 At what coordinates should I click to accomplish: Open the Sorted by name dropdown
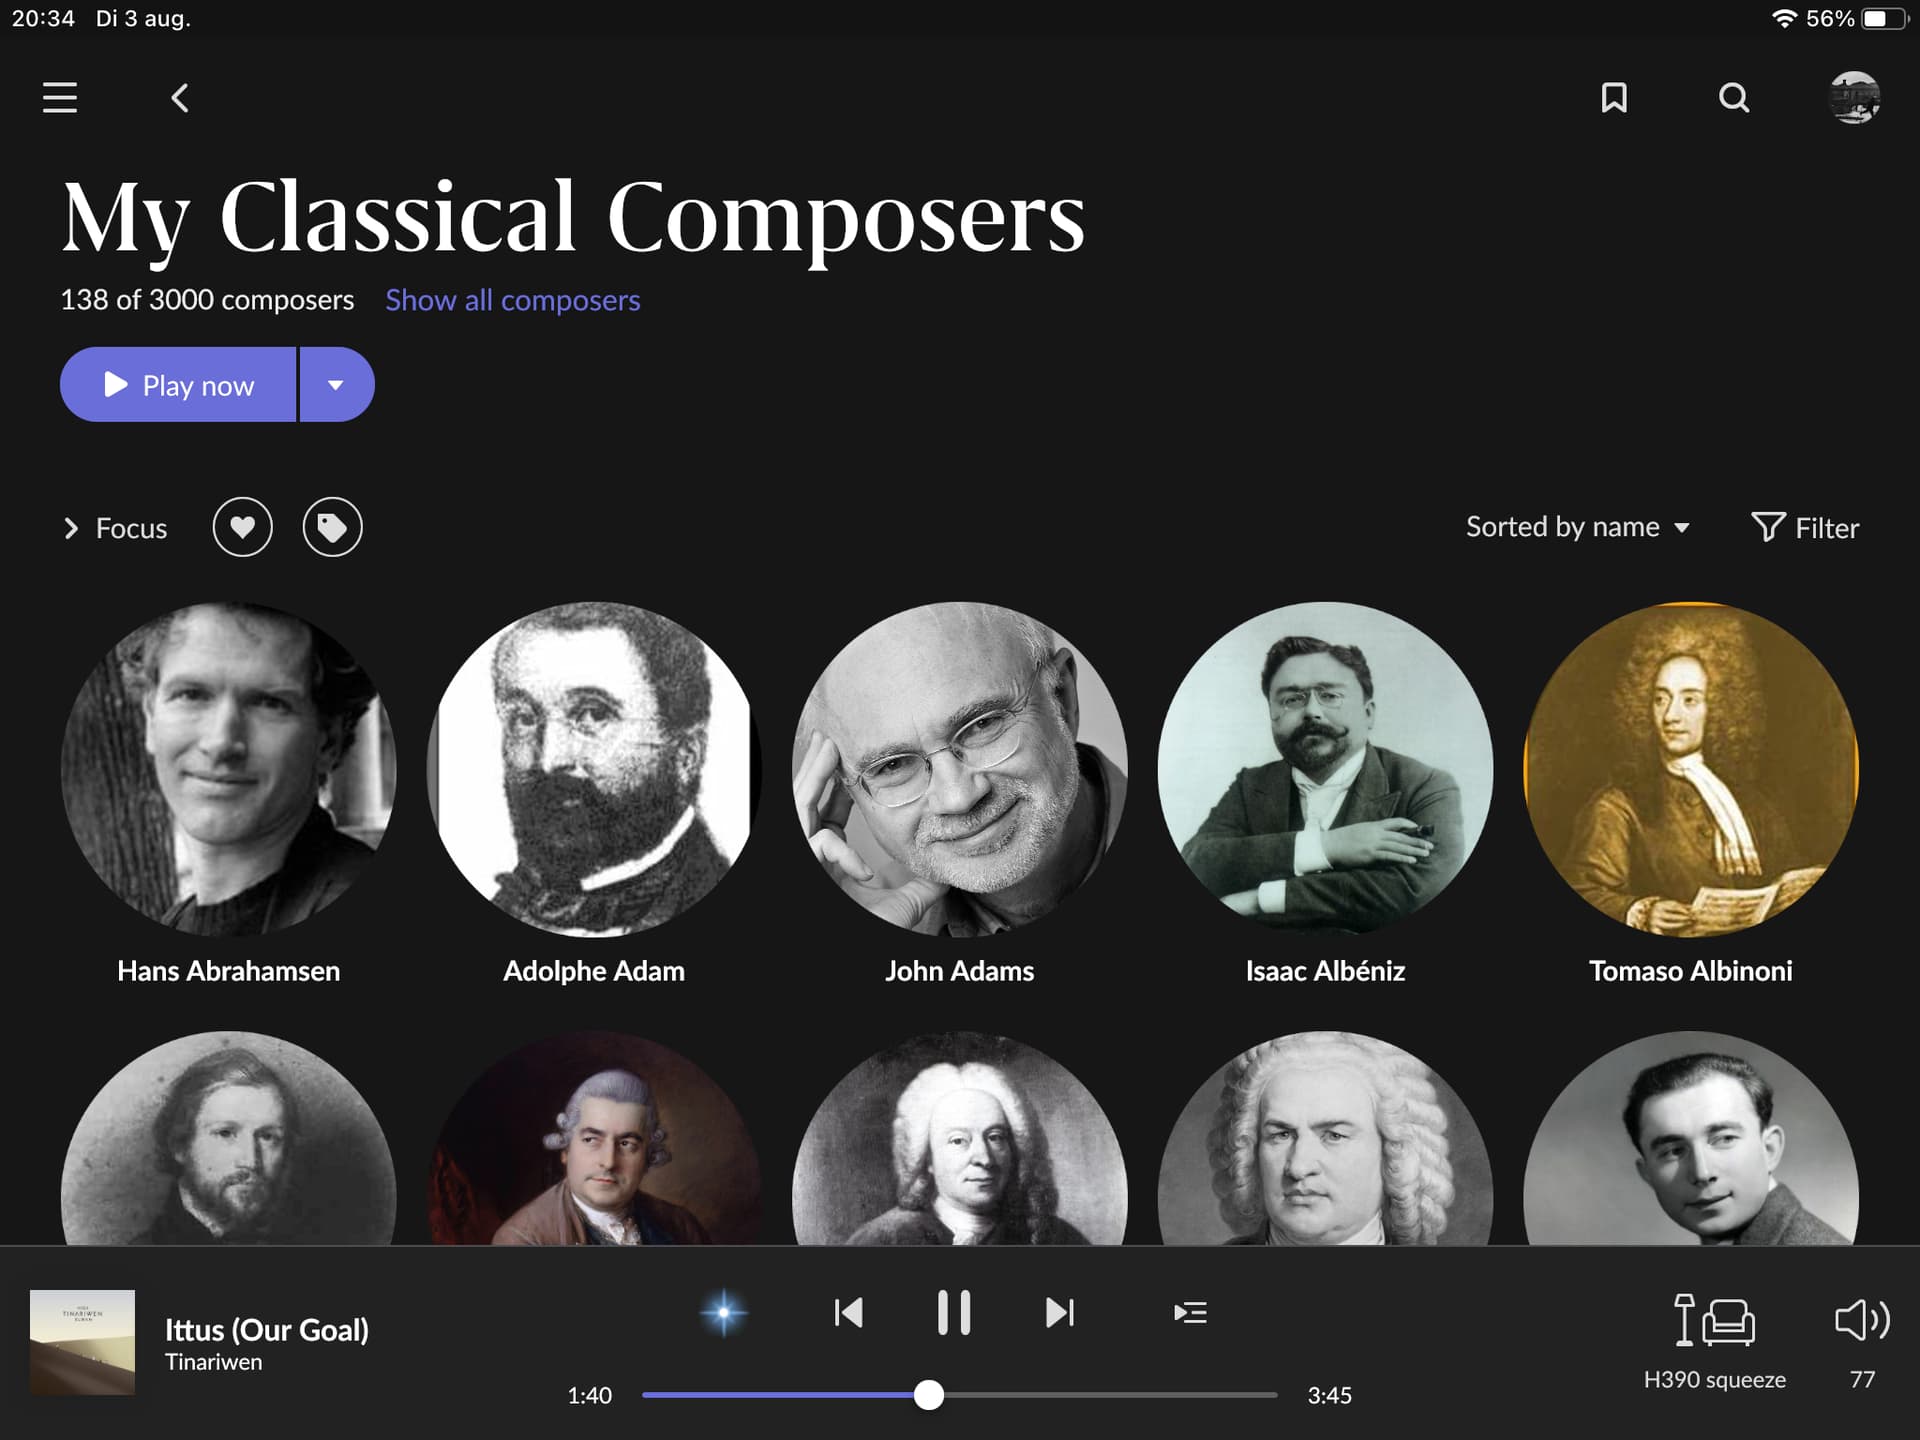point(1577,527)
